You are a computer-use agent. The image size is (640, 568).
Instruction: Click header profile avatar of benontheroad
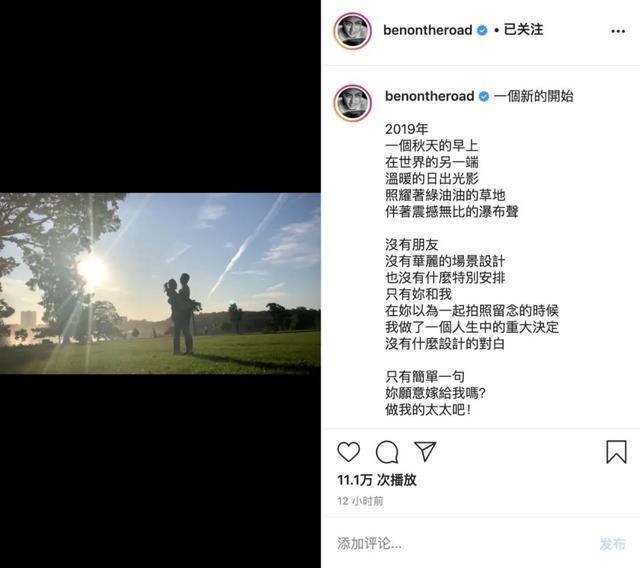353,31
